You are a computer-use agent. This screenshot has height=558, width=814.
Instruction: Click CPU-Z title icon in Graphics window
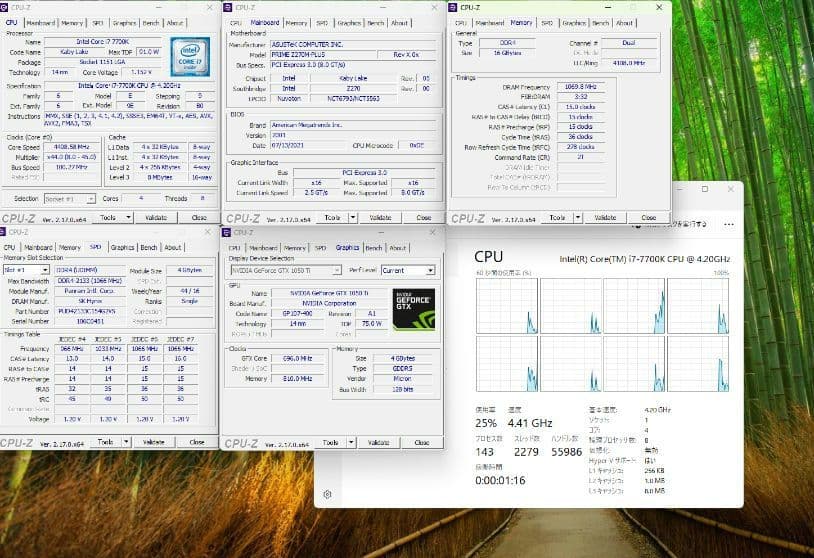tap(226, 232)
